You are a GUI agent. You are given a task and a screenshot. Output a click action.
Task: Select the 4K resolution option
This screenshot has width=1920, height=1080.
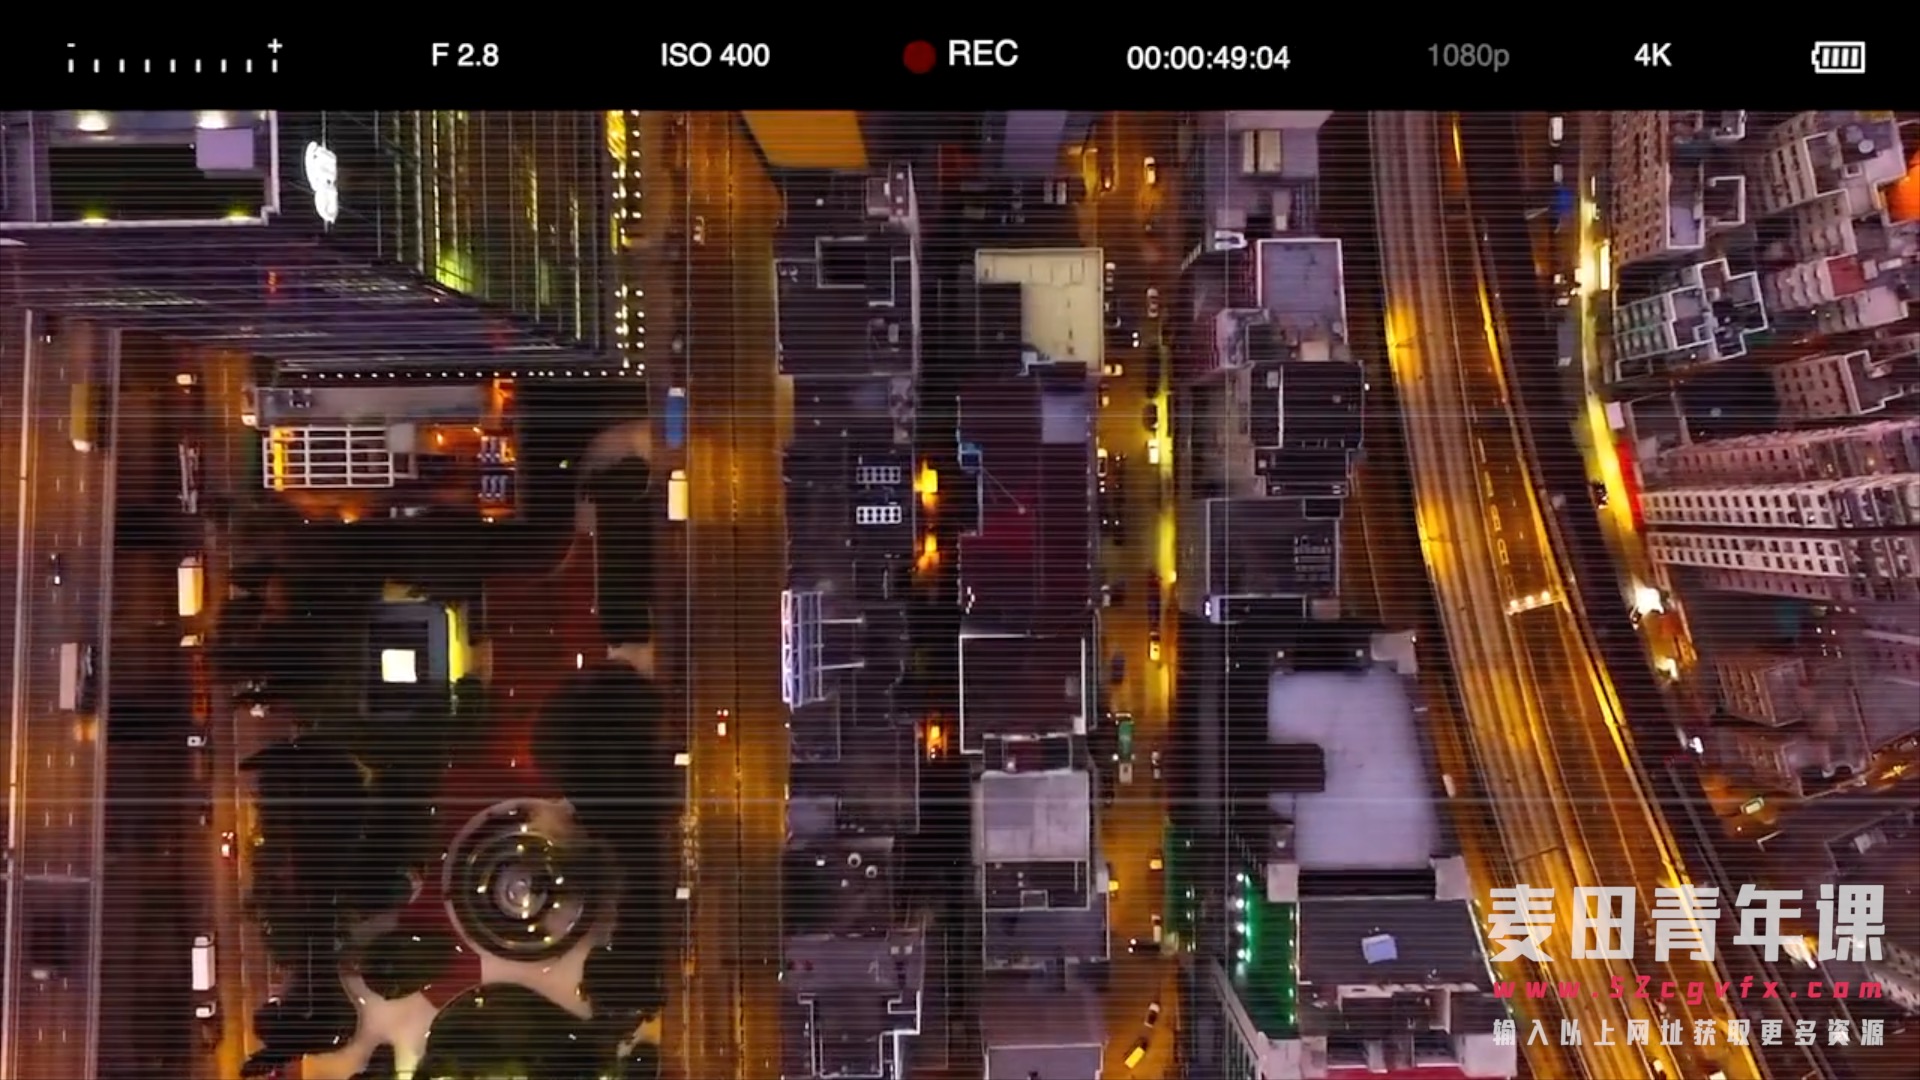pyautogui.click(x=1652, y=56)
